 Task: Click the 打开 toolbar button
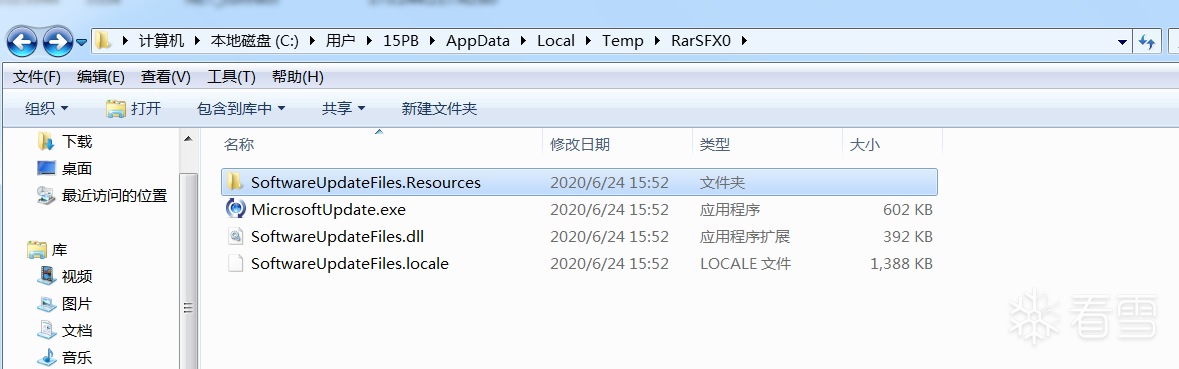point(134,109)
